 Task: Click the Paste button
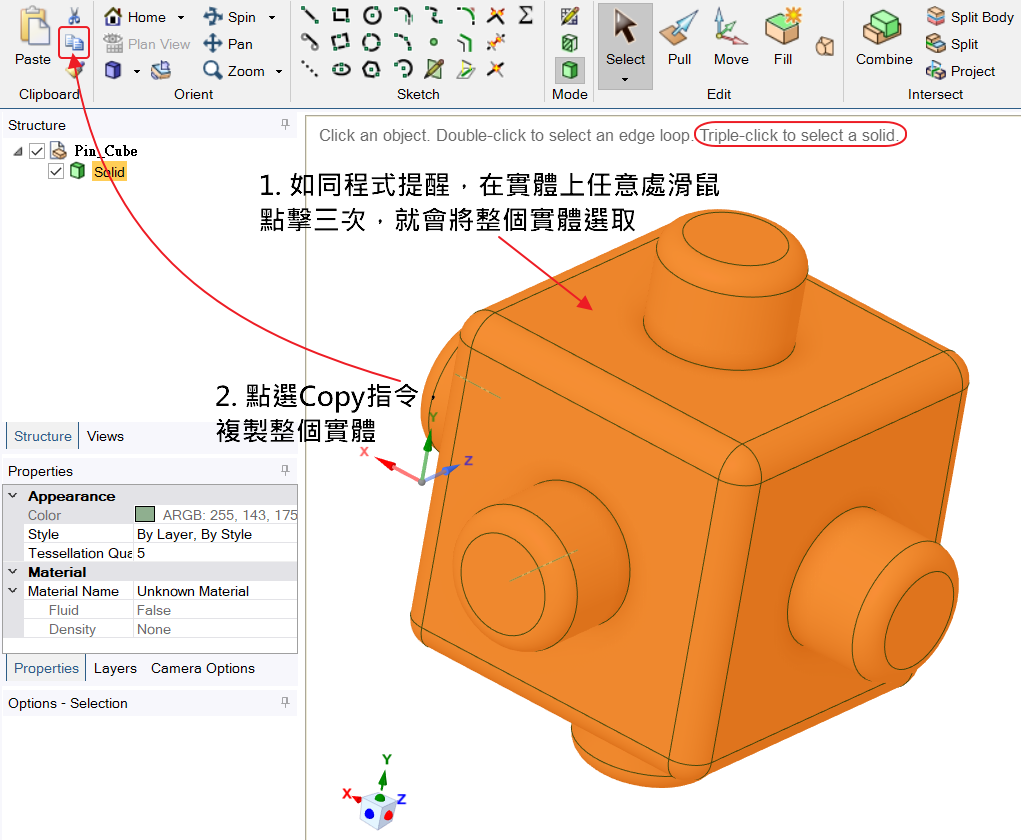coord(33,37)
